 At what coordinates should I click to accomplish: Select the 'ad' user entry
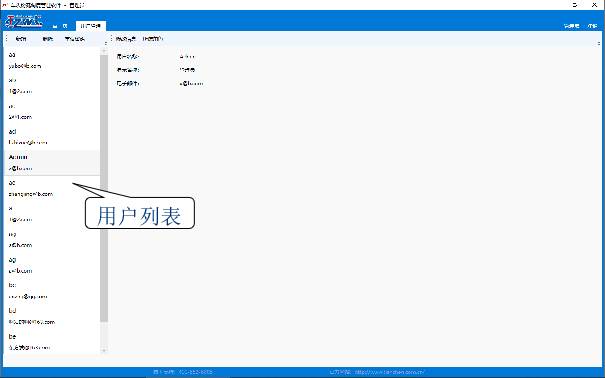[52, 137]
